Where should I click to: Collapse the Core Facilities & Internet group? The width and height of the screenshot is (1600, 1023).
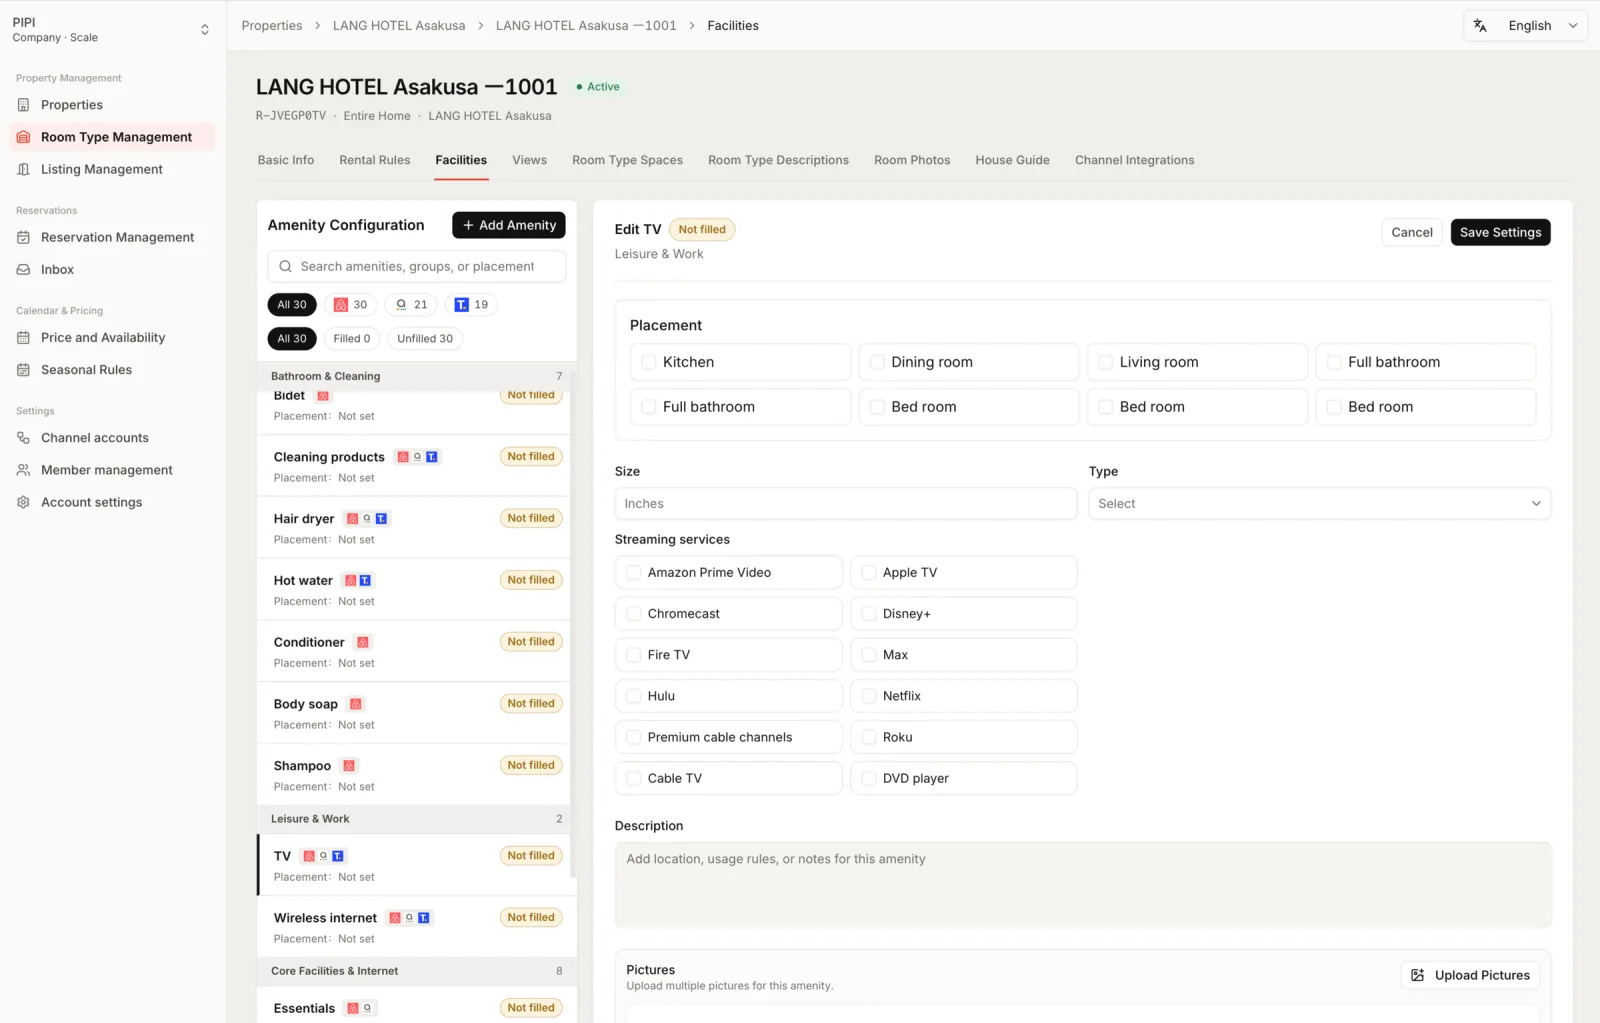click(416, 971)
